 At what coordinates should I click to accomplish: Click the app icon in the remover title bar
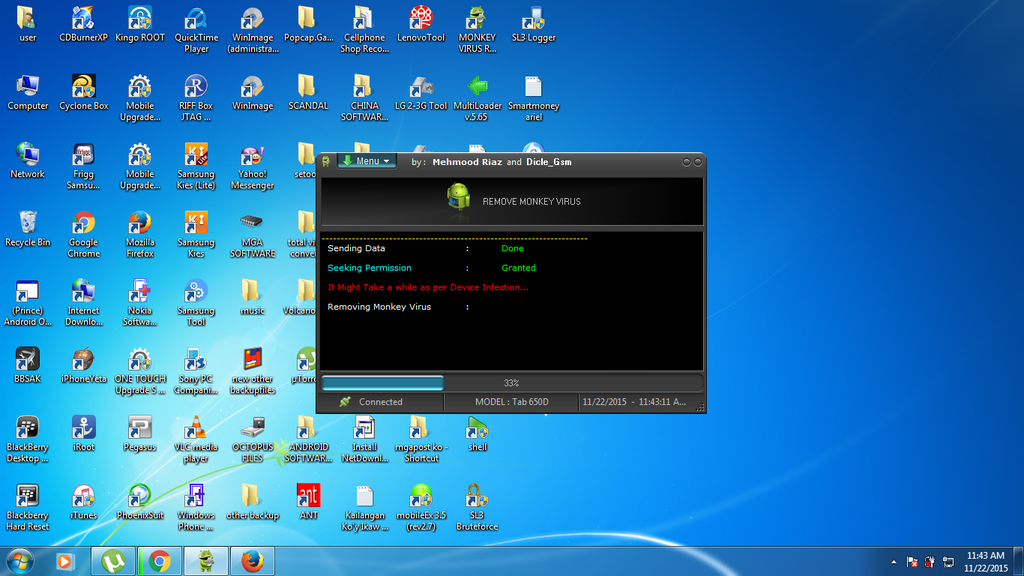point(326,161)
